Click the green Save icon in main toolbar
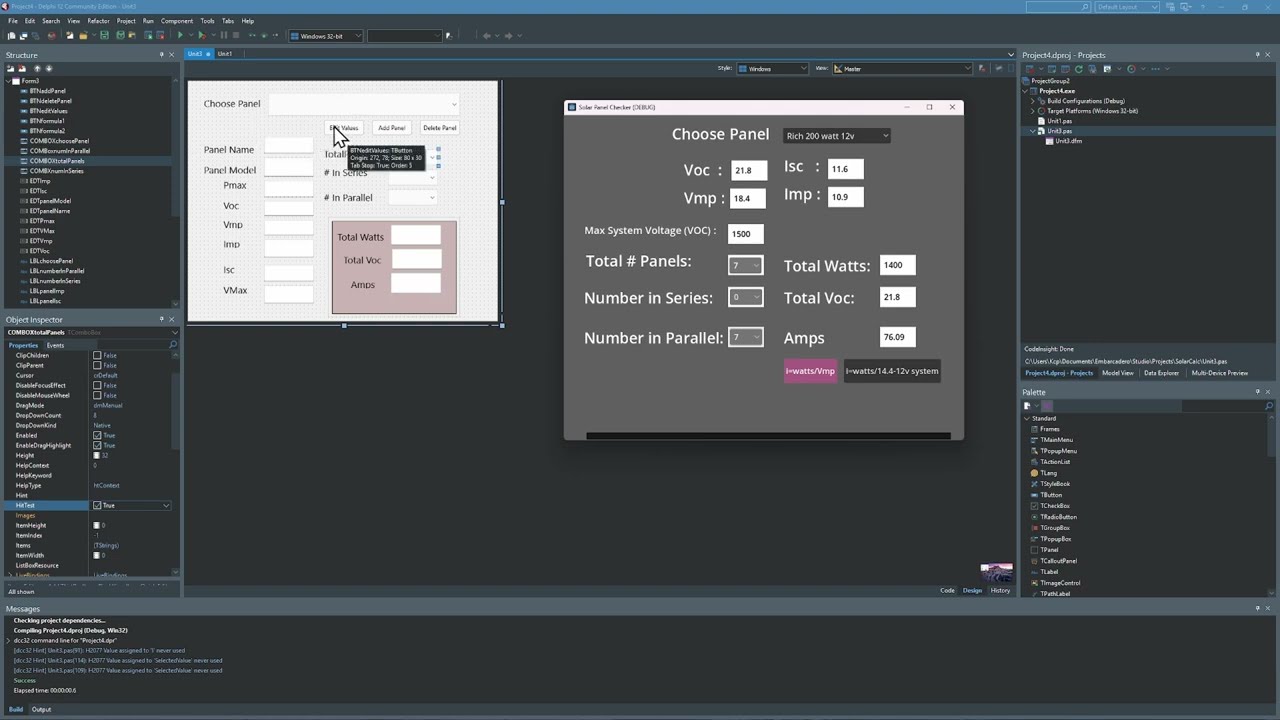 pos(104,35)
